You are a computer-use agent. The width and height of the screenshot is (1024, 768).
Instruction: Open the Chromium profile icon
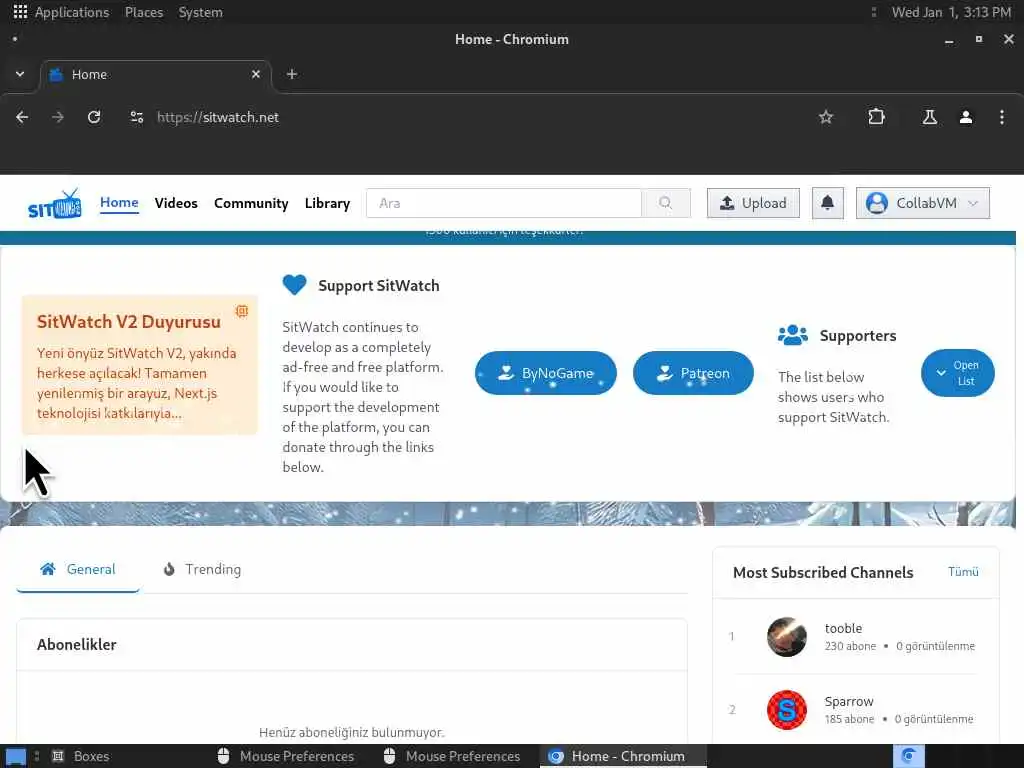click(x=966, y=117)
